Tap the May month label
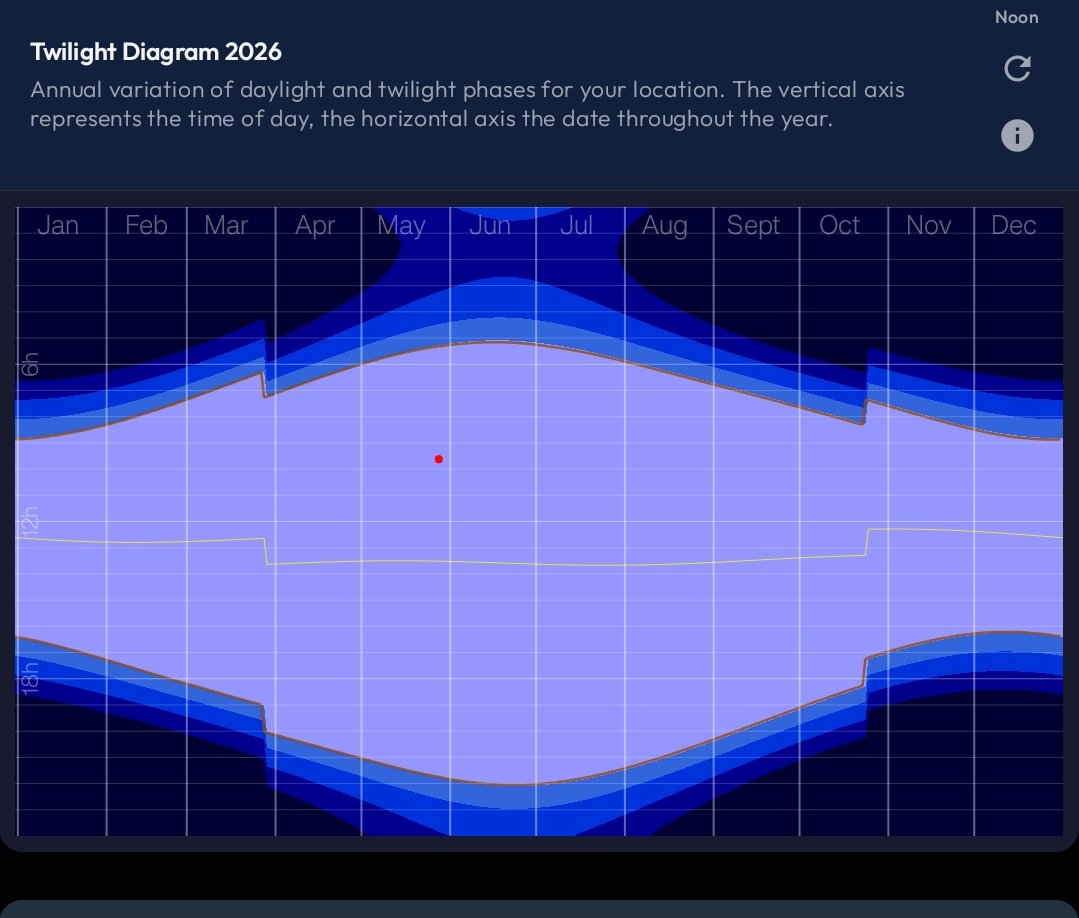 (x=401, y=225)
